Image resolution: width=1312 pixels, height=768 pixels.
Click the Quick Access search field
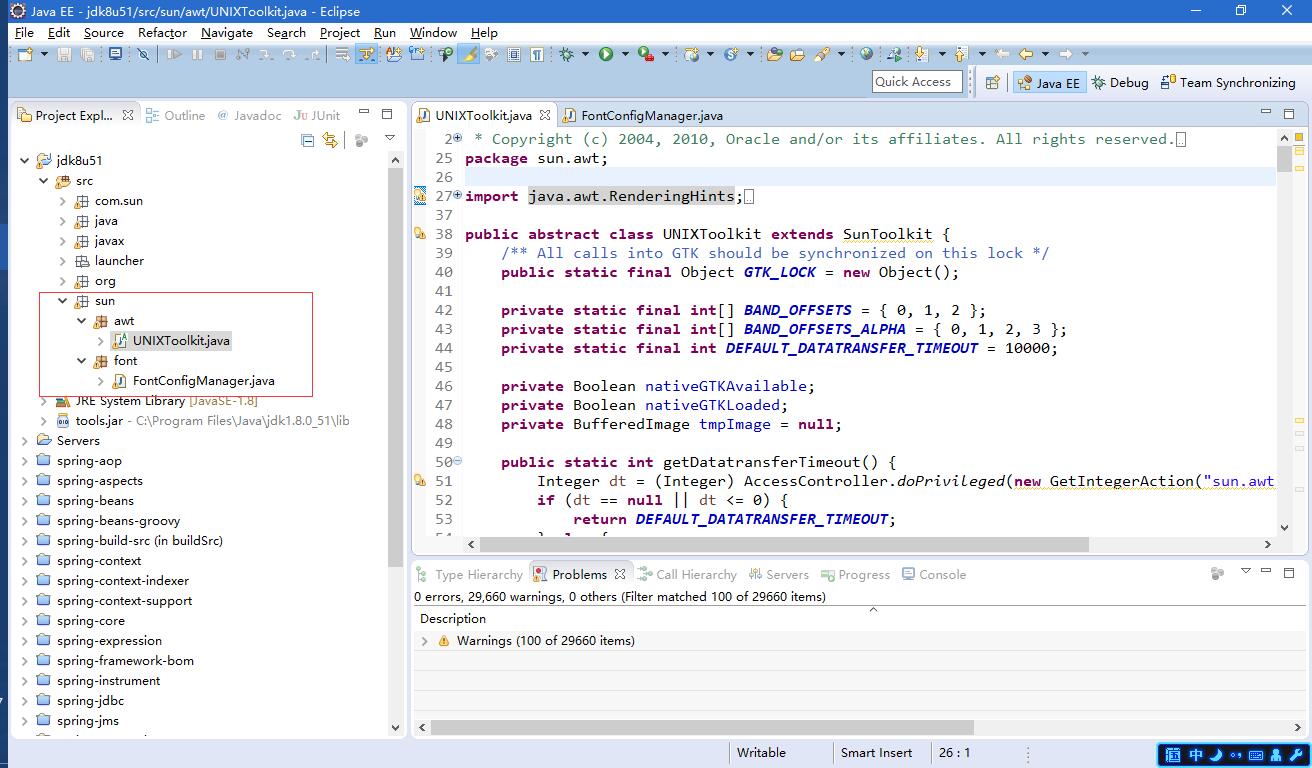click(x=917, y=82)
